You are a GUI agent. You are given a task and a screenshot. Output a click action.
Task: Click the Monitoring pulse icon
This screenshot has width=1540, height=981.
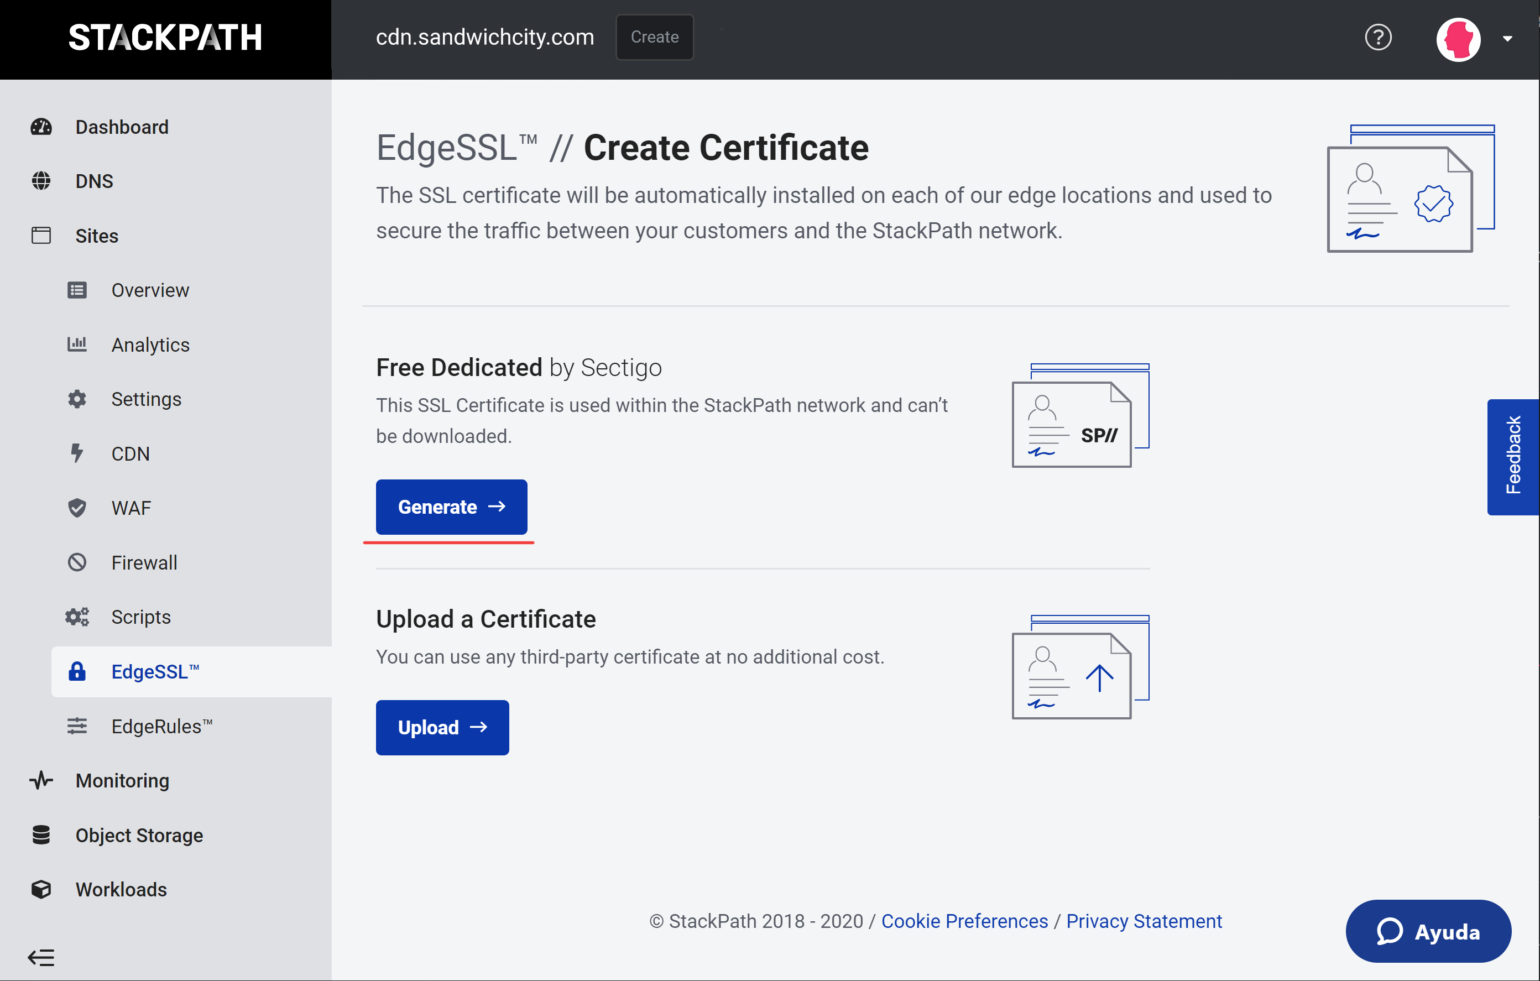[x=41, y=780]
